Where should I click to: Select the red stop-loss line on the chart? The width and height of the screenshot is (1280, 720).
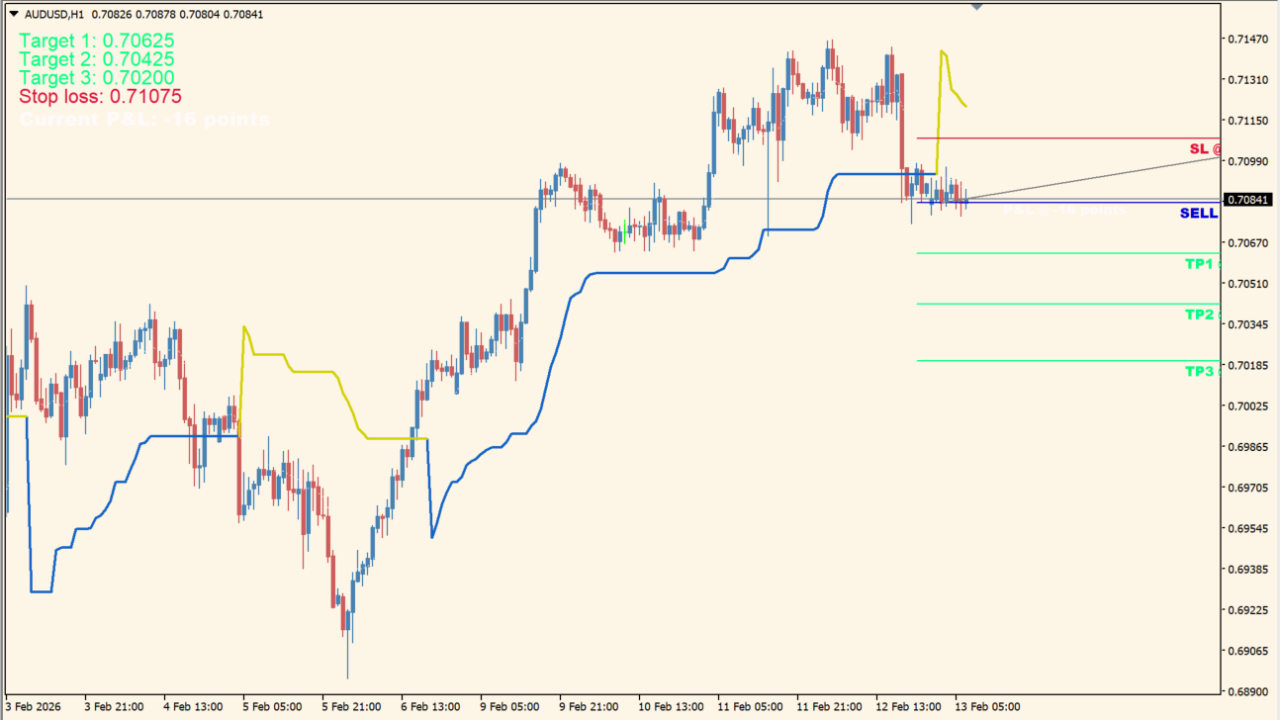pos(1050,137)
